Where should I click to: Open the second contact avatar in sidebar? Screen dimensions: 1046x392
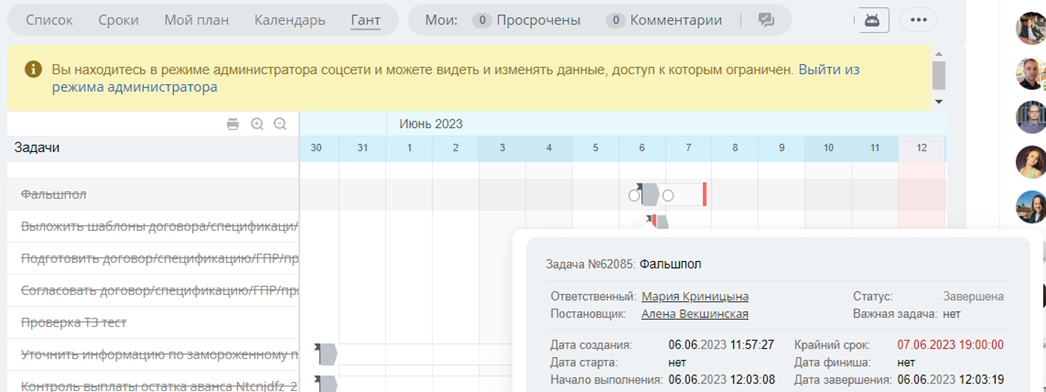click(x=1031, y=73)
